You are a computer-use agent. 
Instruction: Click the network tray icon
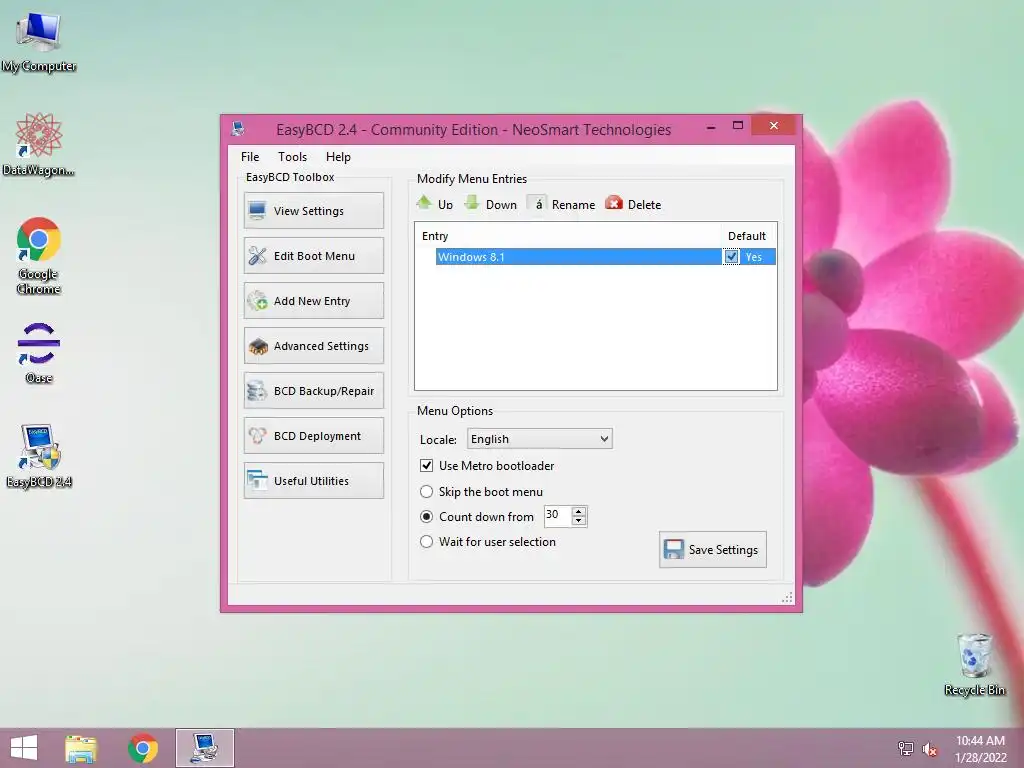pyautogui.click(x=905, y=748)
